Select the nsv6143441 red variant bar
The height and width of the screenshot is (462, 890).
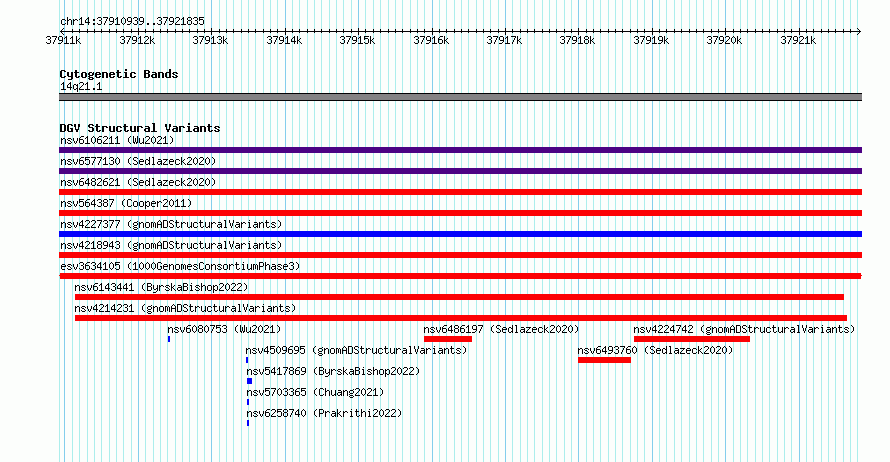click(x=459, y=297)
